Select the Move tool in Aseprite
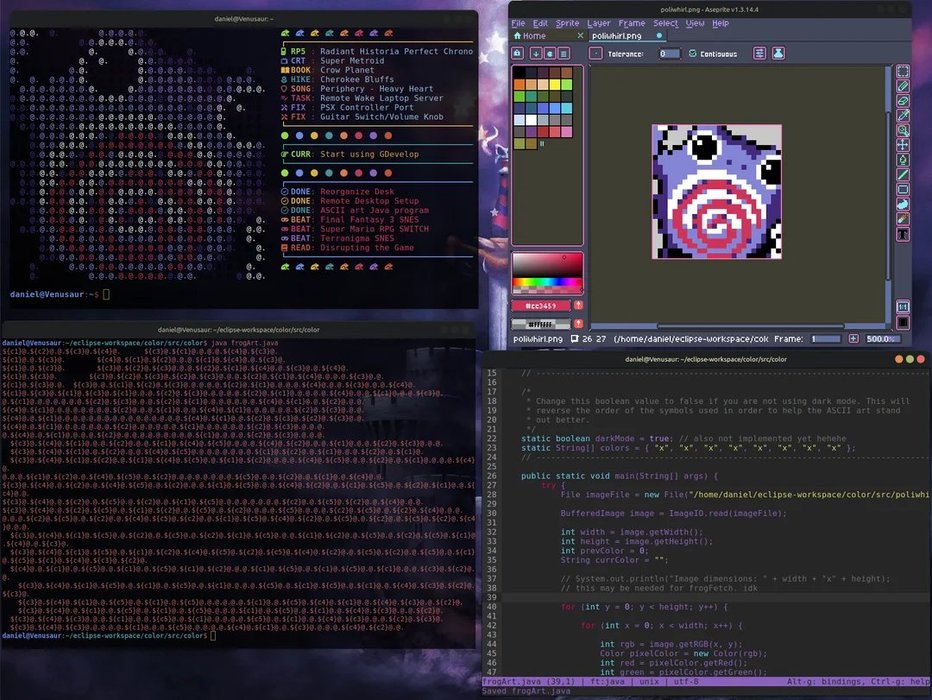The height and width of the screenshot is (700, 932). pyautogui.click(x=903, y=144)
